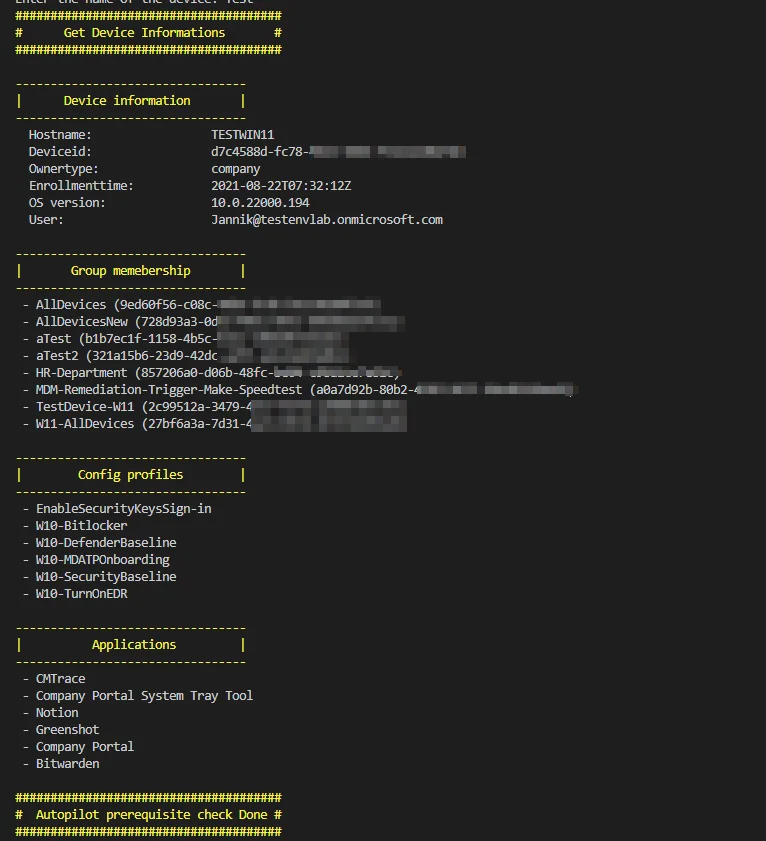
Task: Click the user email Jannik@testenvlab.onmicrosoft.com
Action: click(327, 220)
